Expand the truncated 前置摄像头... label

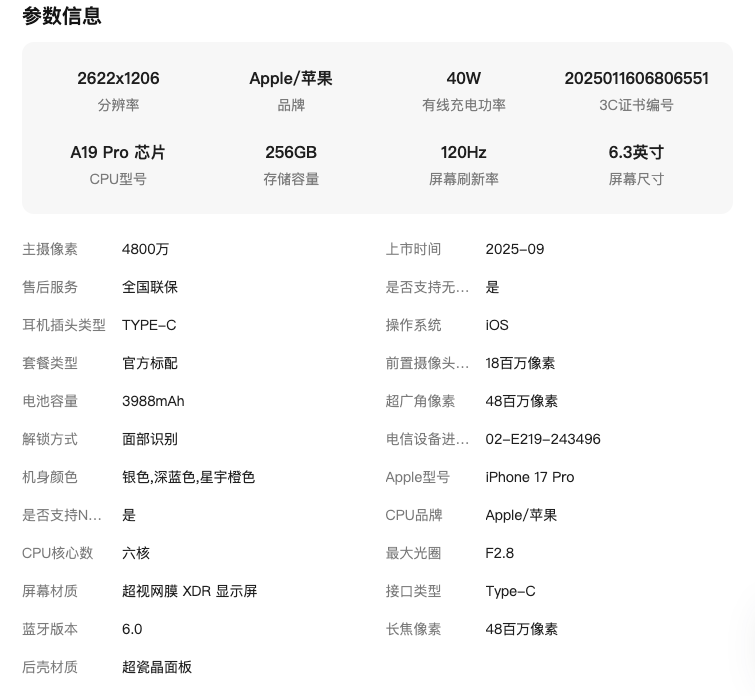tap(427, 363)
